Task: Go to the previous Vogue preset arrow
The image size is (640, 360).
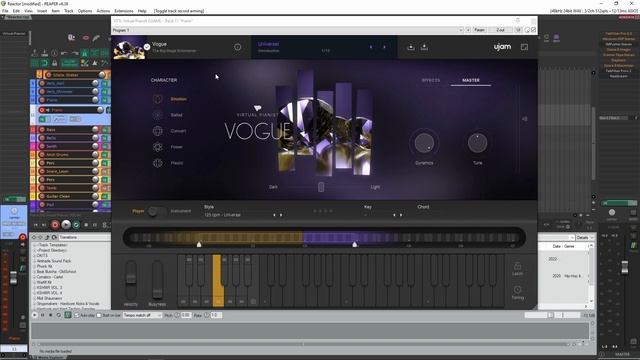Action: tap(371, 47)
